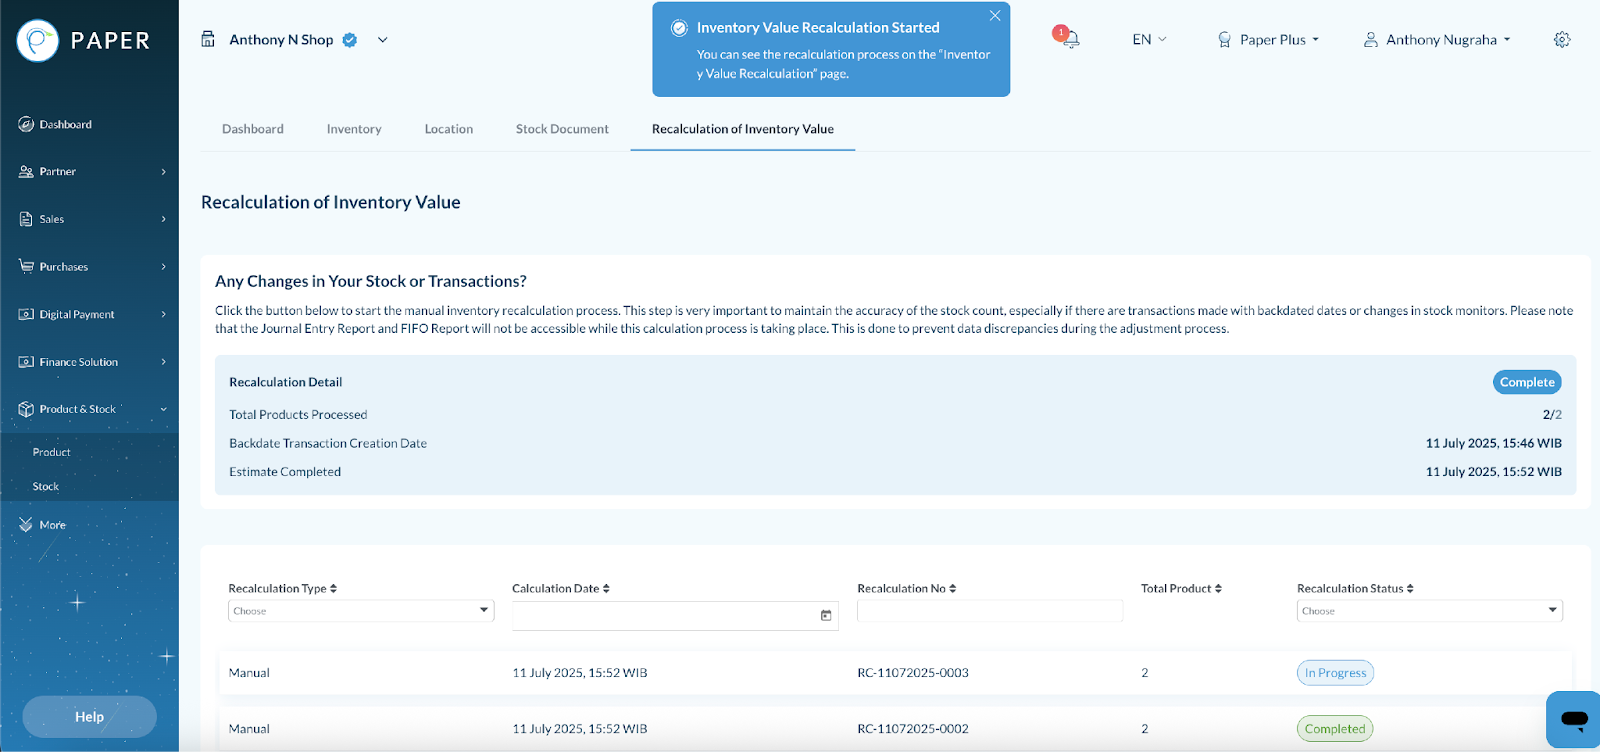Select recalculation number RC-11072025-0003
Viewport: 1600px width, 752px height.
[913, 673]
